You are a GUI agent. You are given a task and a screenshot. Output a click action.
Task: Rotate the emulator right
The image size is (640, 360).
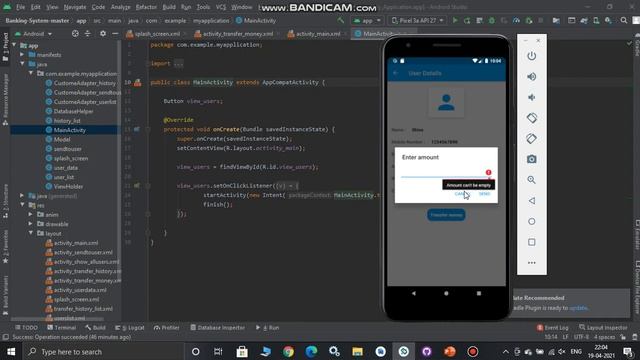[531, 138]
